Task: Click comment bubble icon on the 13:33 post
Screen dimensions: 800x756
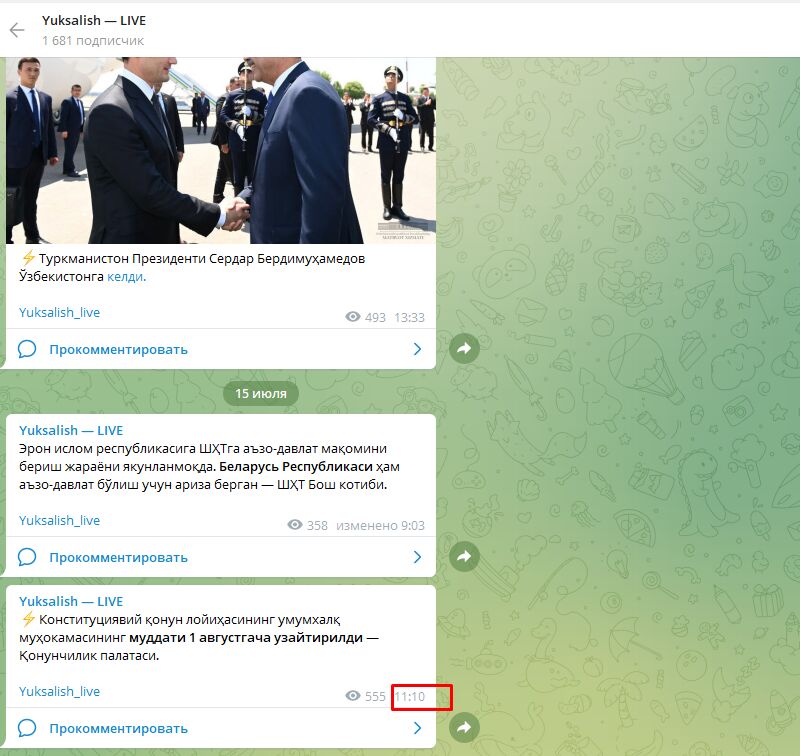Action: (27, 349)
